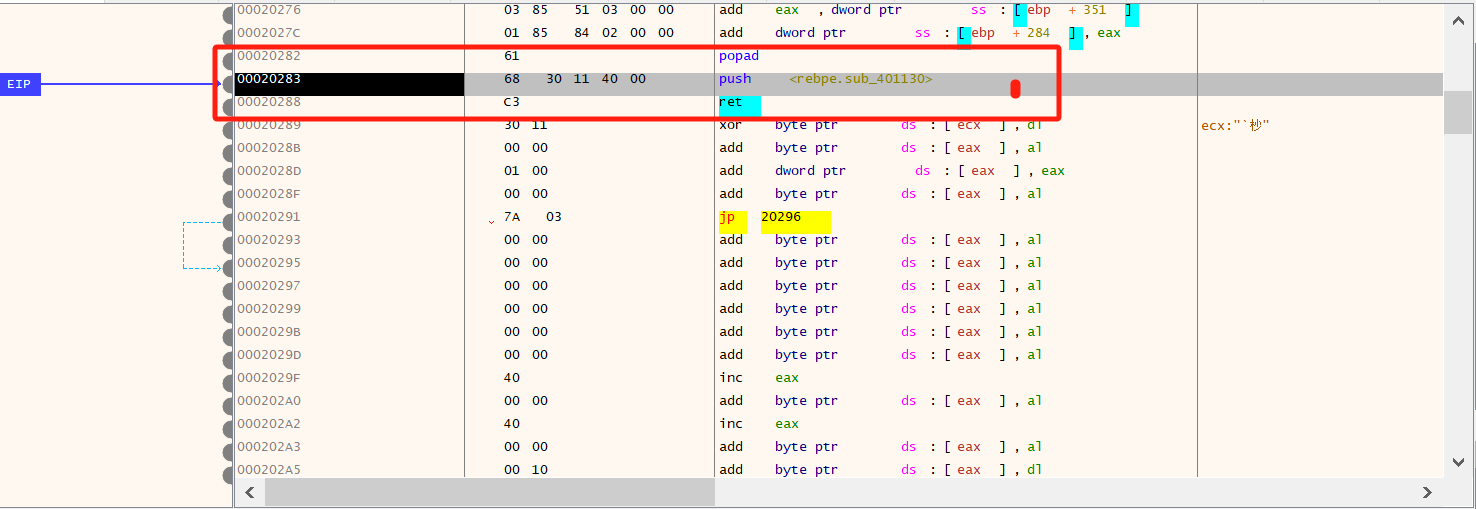This screenshot has height=509, width=1476.
Task: Click the vertical scrollbar down arrow
Action: pyautogui.click(x=1458, y=461)
